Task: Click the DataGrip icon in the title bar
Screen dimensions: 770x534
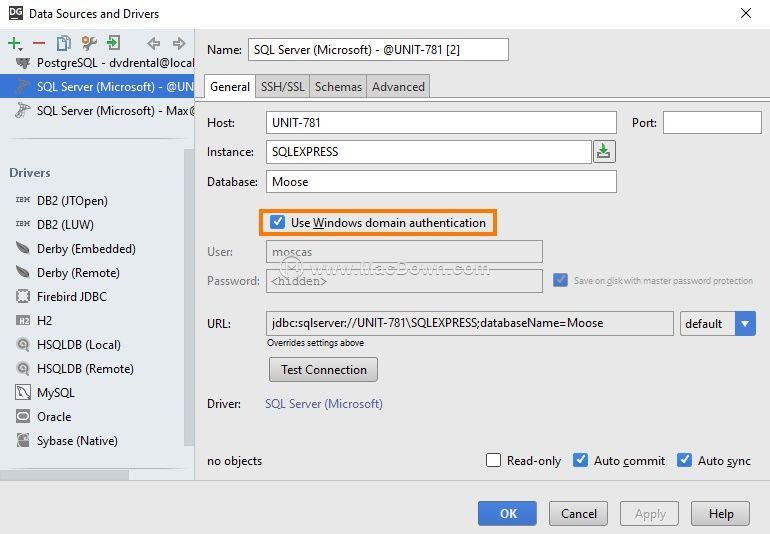Action: [16, 13]
